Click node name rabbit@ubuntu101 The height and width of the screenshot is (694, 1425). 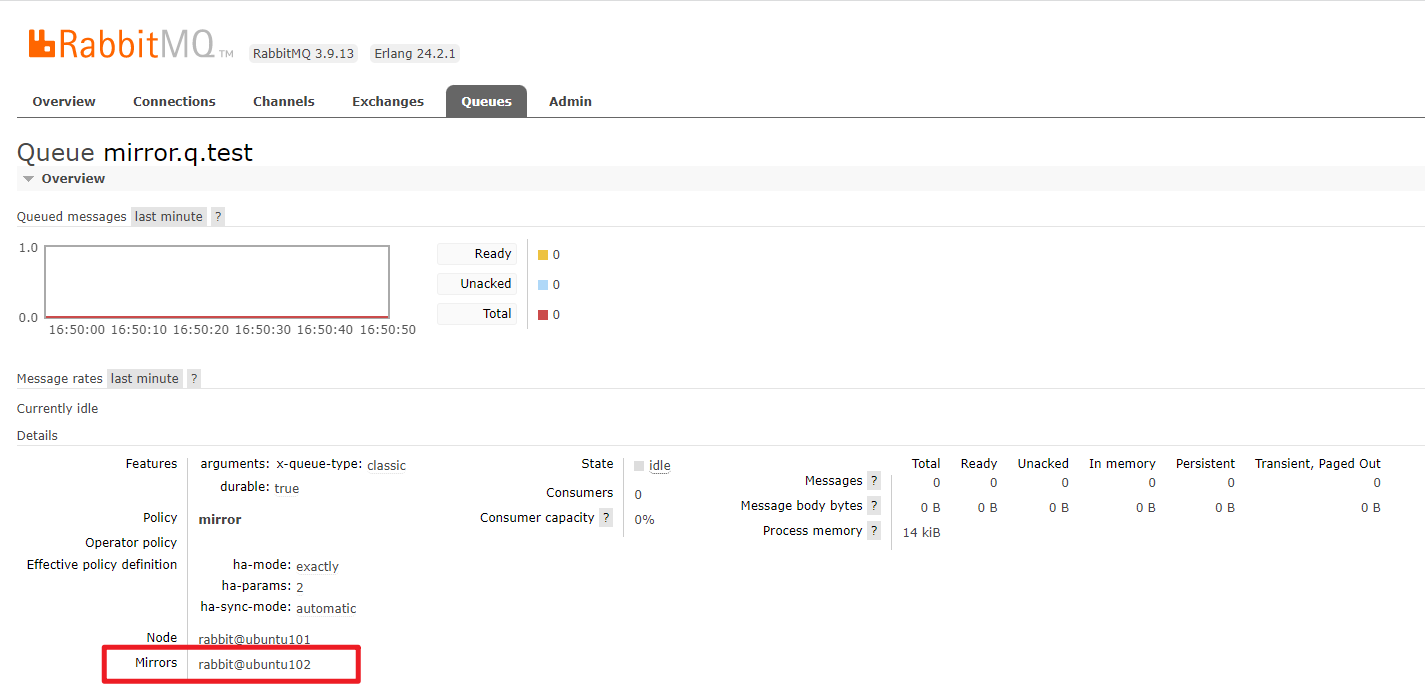(x=255, y=639)
